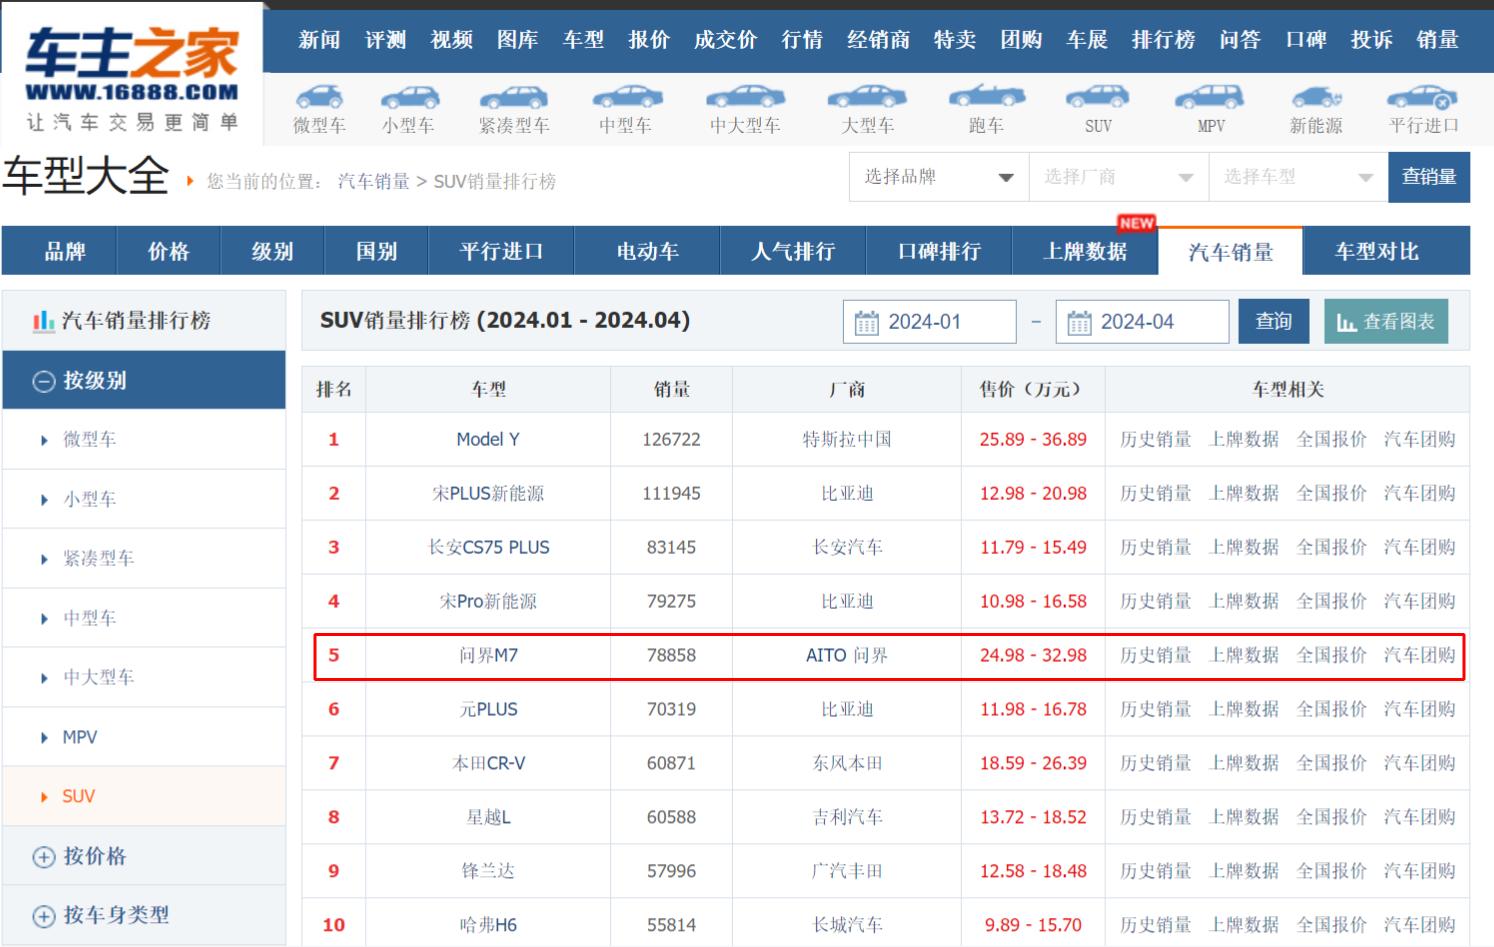
Task: Switch to the 上牌数据 tab
Action: click(x=1085, y=251)
